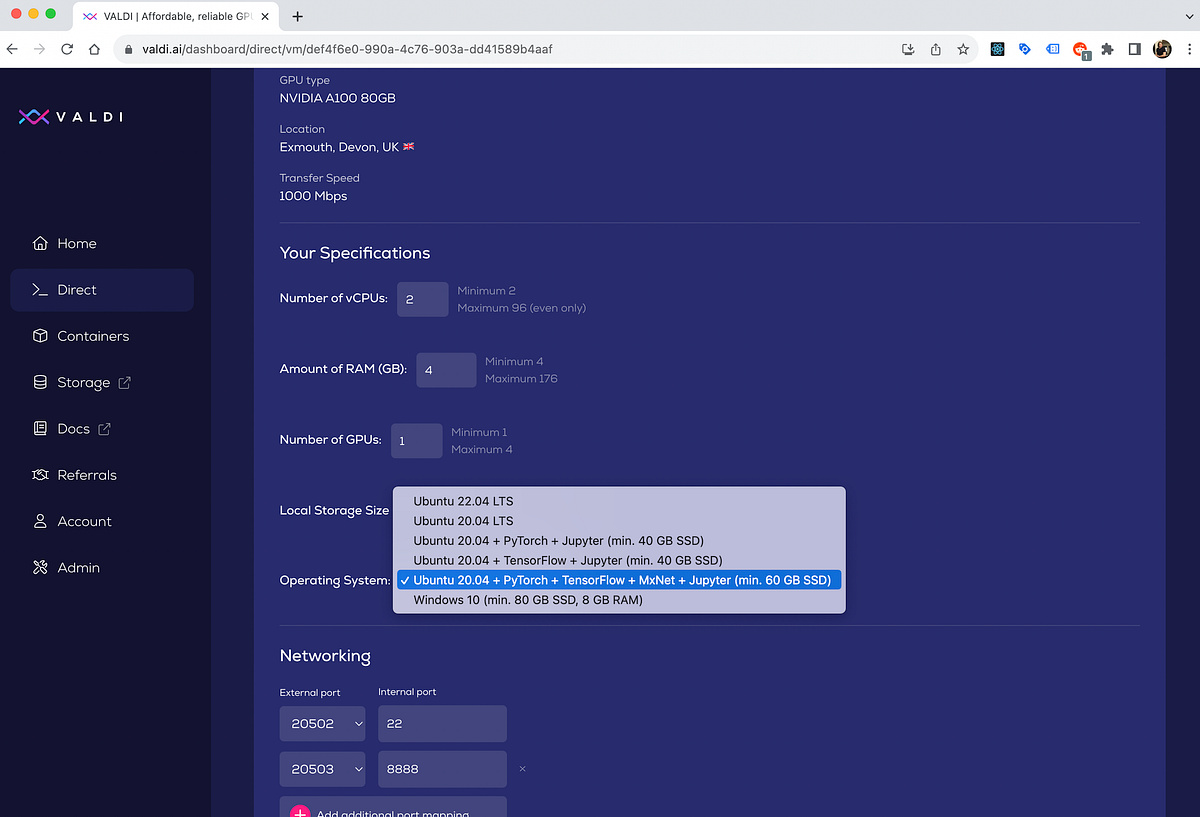
Task: Choose Ubuntu 20.04 + TensorFlow + Jupyter option
Action: point(620,560)
